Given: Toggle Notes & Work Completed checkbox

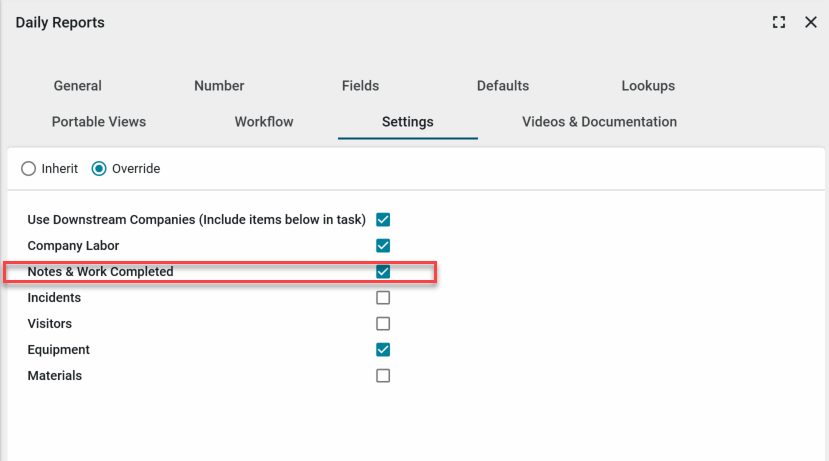Looking at the screenshot, I should click(x=383, y=272).
